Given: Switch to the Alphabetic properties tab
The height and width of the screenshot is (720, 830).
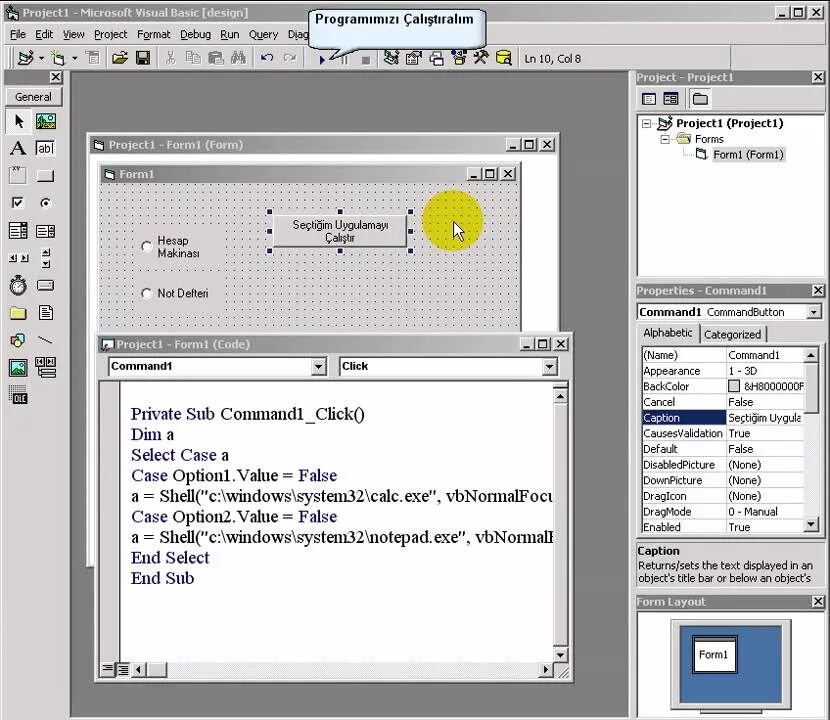Looking at the screenshot, I should click(667, 333).
